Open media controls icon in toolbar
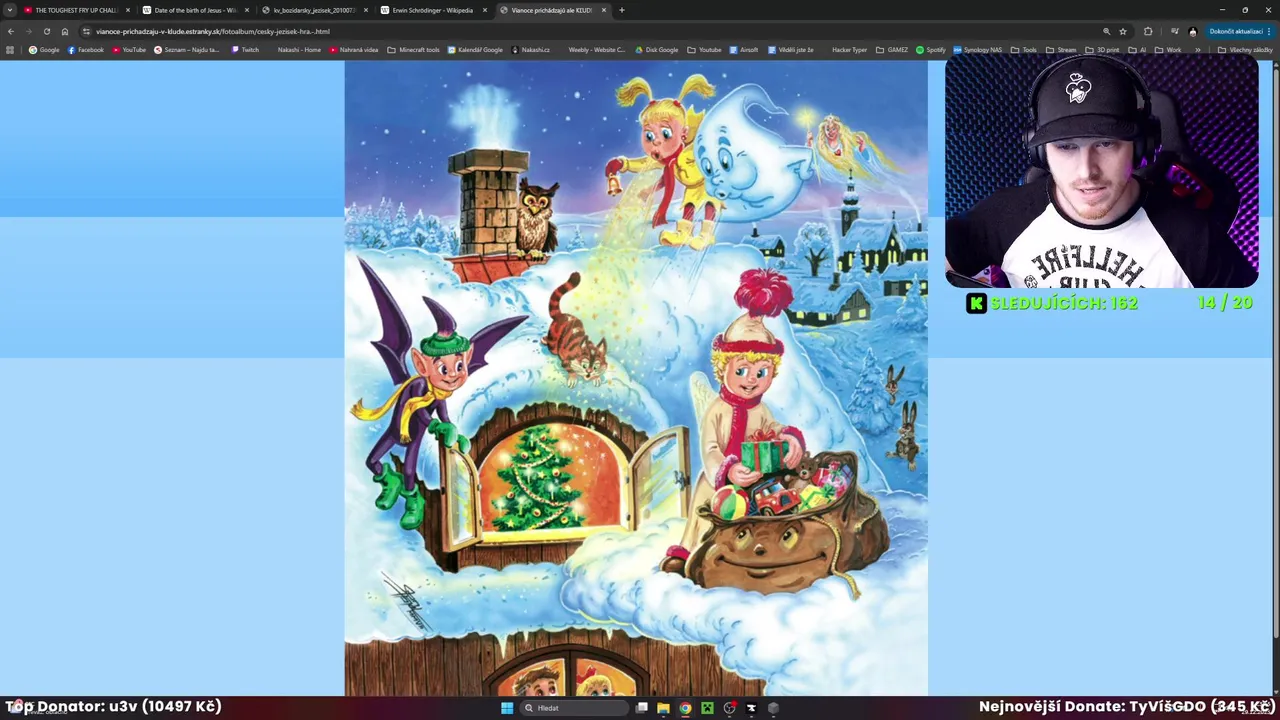1280x720 pixels. (1174, 31)
